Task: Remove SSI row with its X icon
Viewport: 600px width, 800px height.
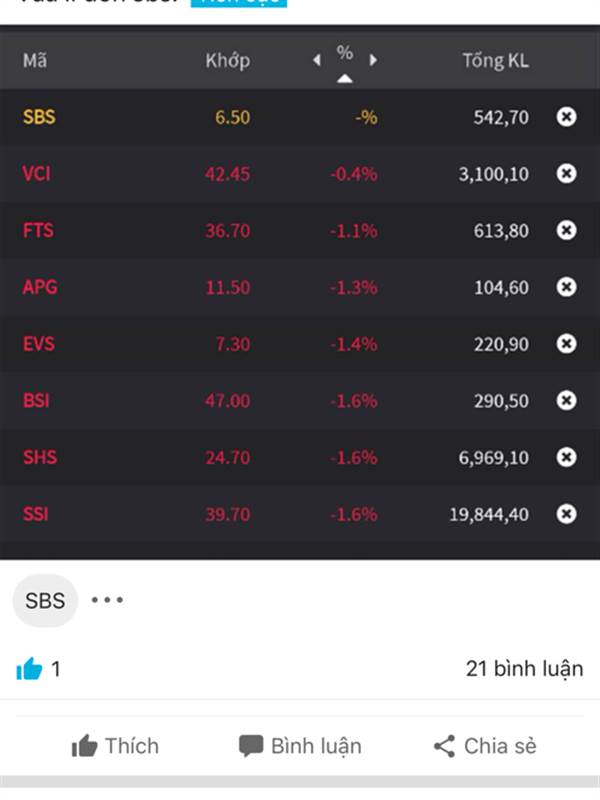Action: click(566, 513)
